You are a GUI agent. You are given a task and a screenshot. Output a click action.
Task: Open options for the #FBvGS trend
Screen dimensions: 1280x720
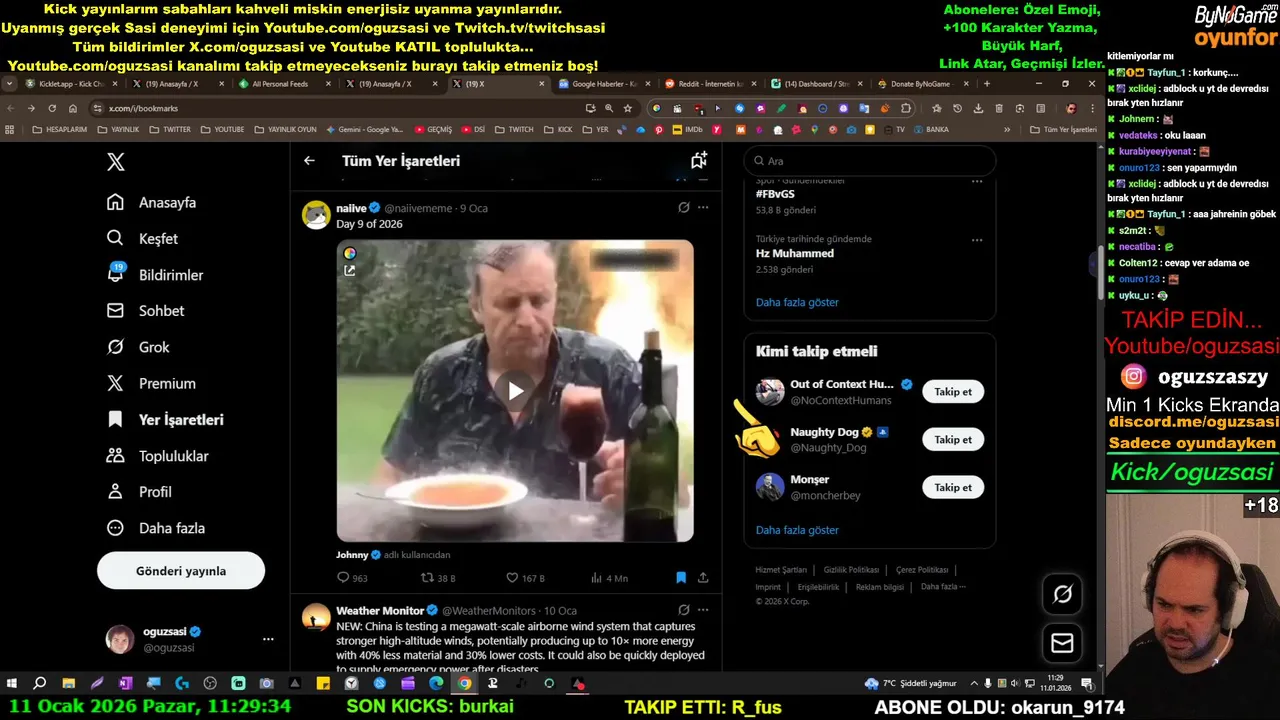(x=977, y=182)
